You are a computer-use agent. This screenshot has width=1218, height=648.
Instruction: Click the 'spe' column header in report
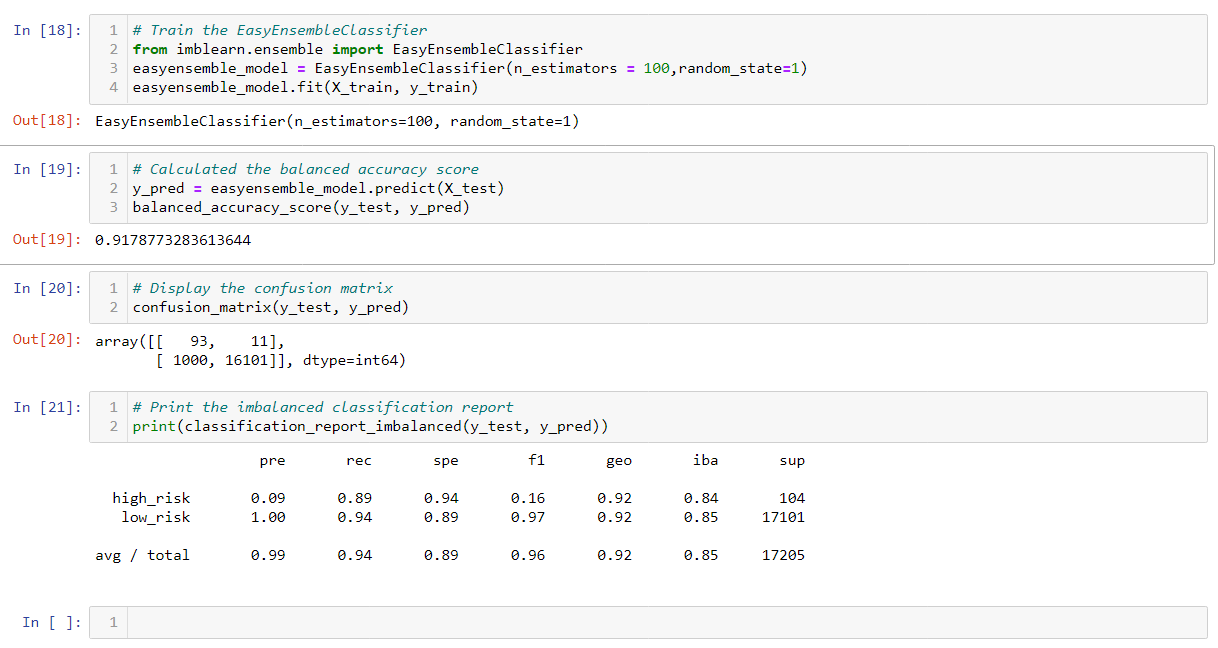tap(446, 461)
